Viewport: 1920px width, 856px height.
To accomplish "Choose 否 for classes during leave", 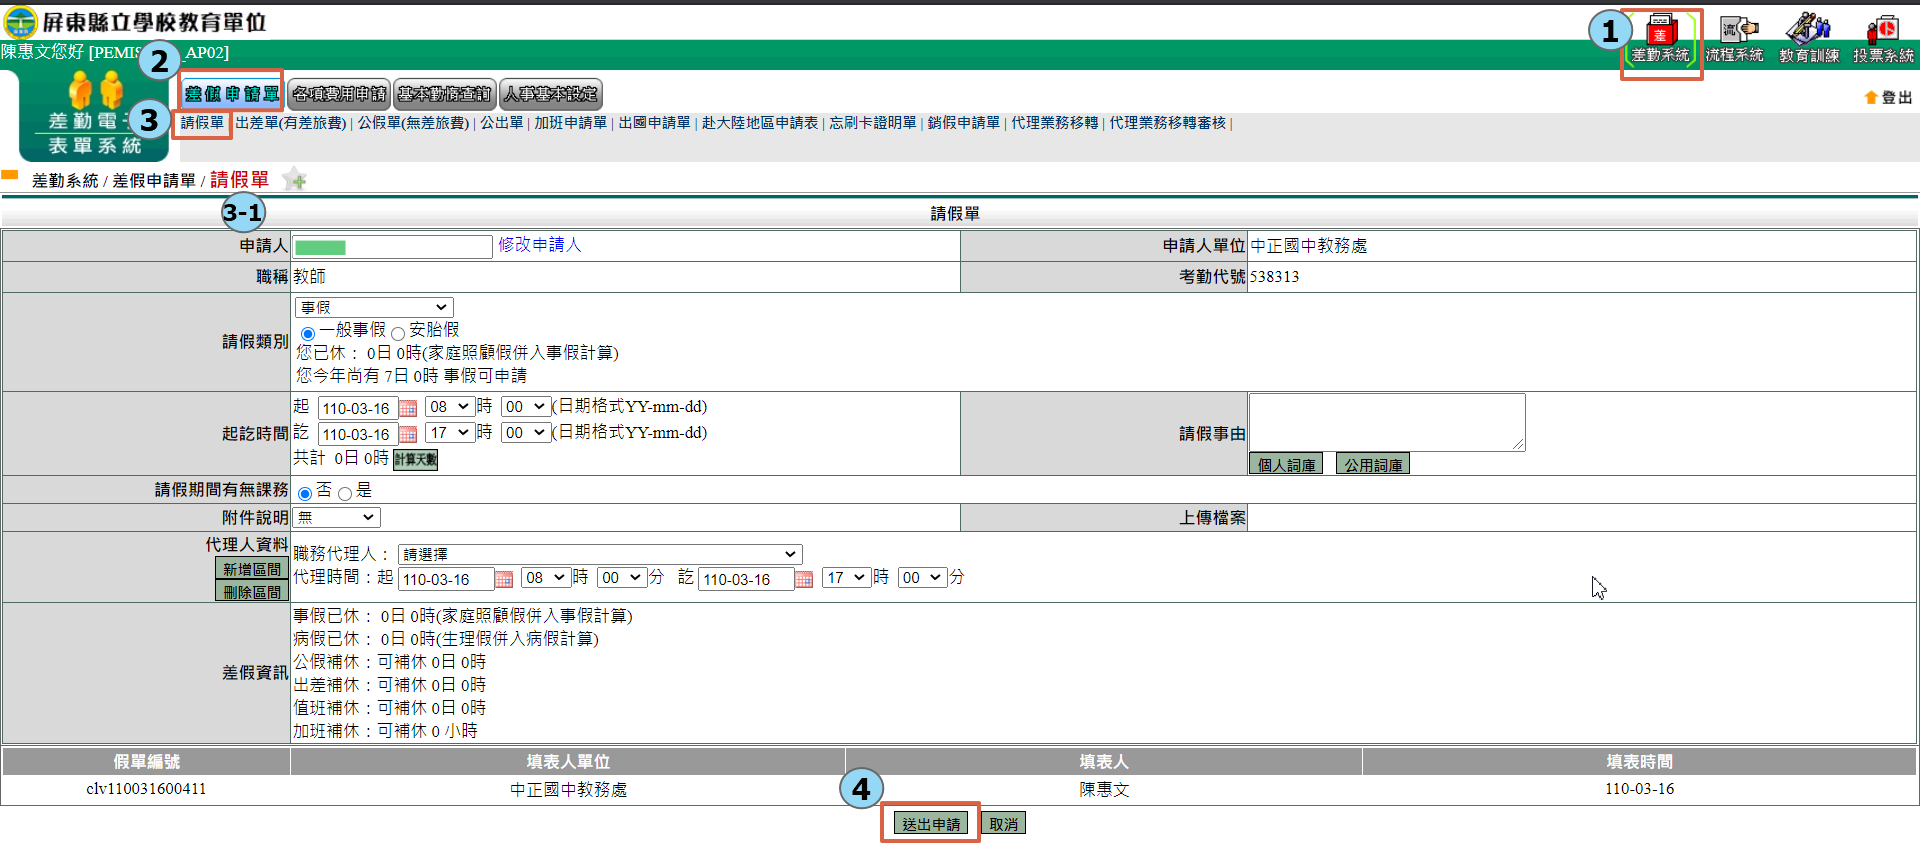I will click(x=305, y=493).
